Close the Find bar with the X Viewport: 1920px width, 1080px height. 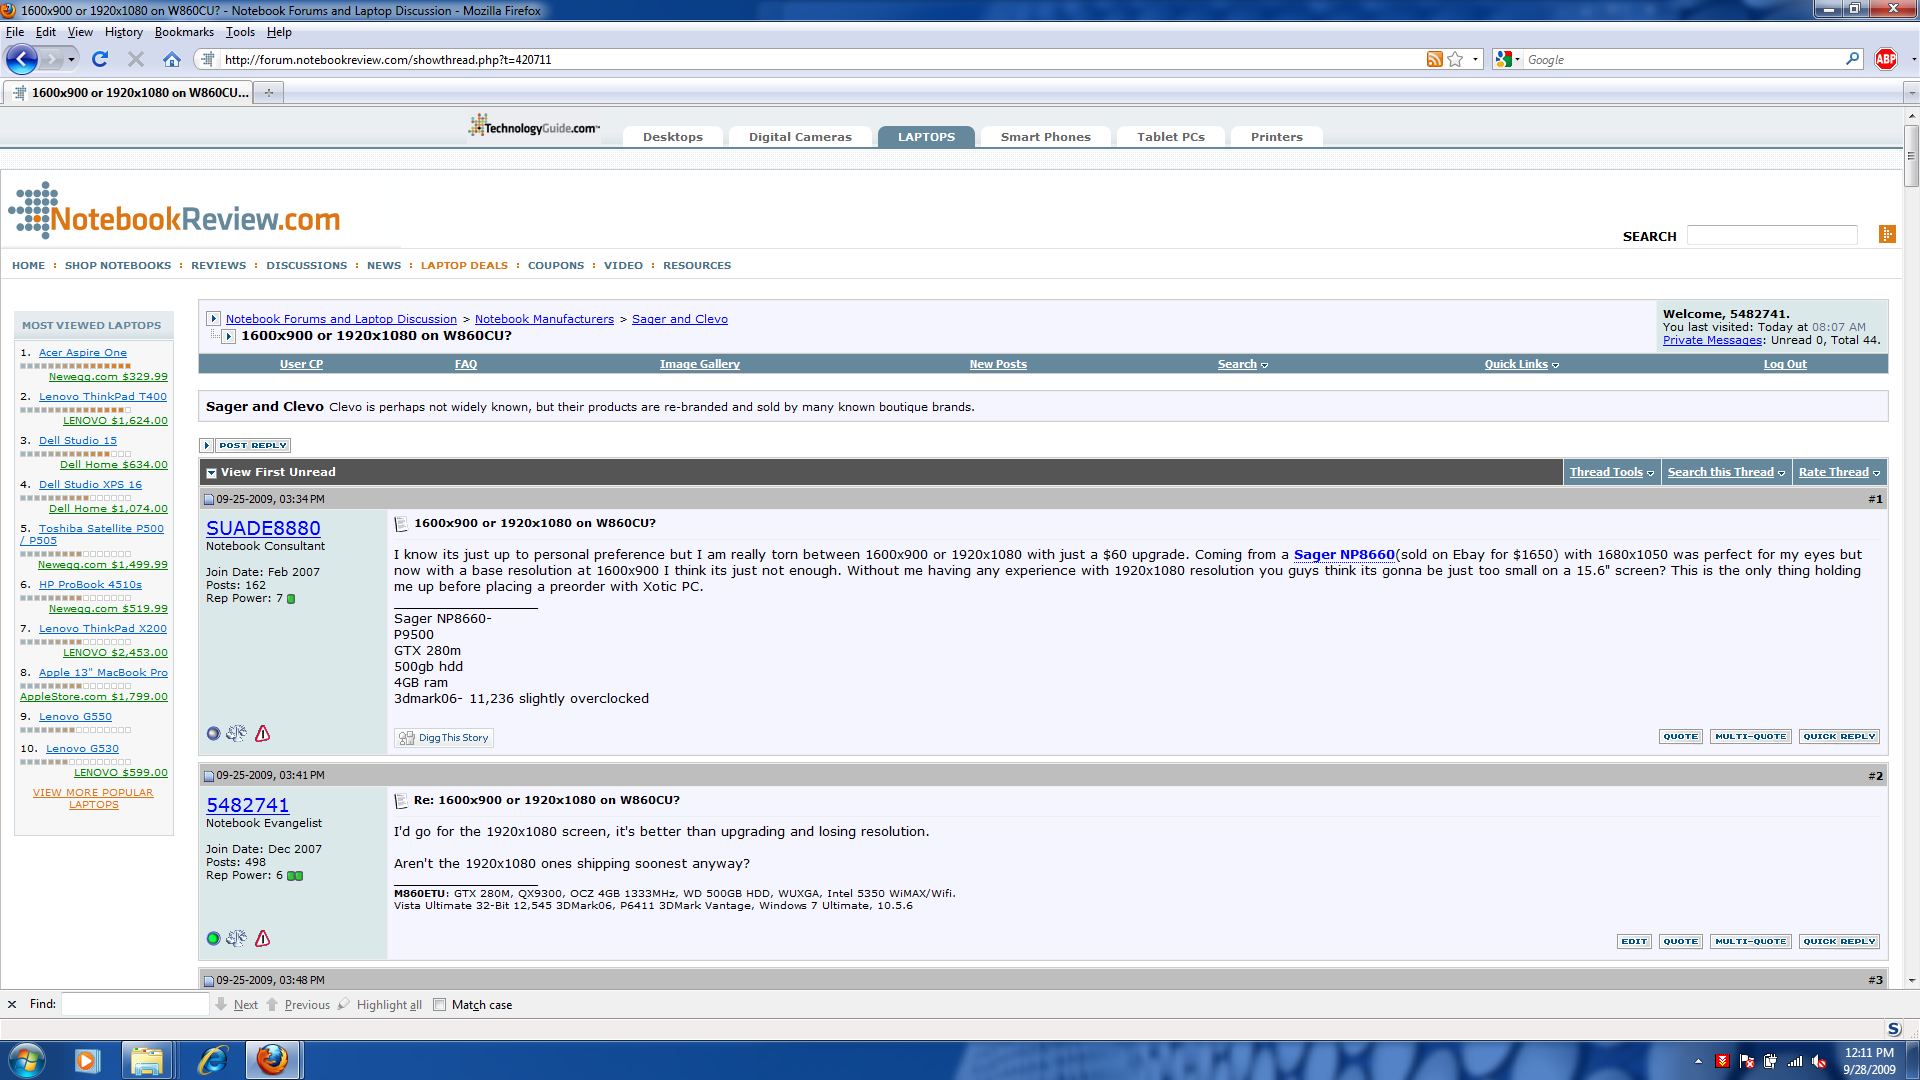(12, 1004)
